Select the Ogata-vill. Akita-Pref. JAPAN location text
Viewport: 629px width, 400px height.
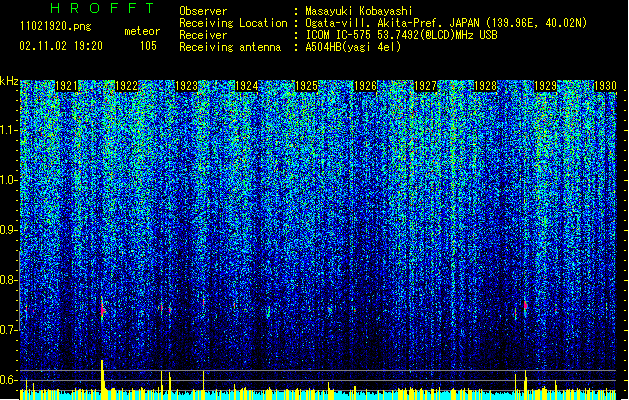click(x=446, y=23)
